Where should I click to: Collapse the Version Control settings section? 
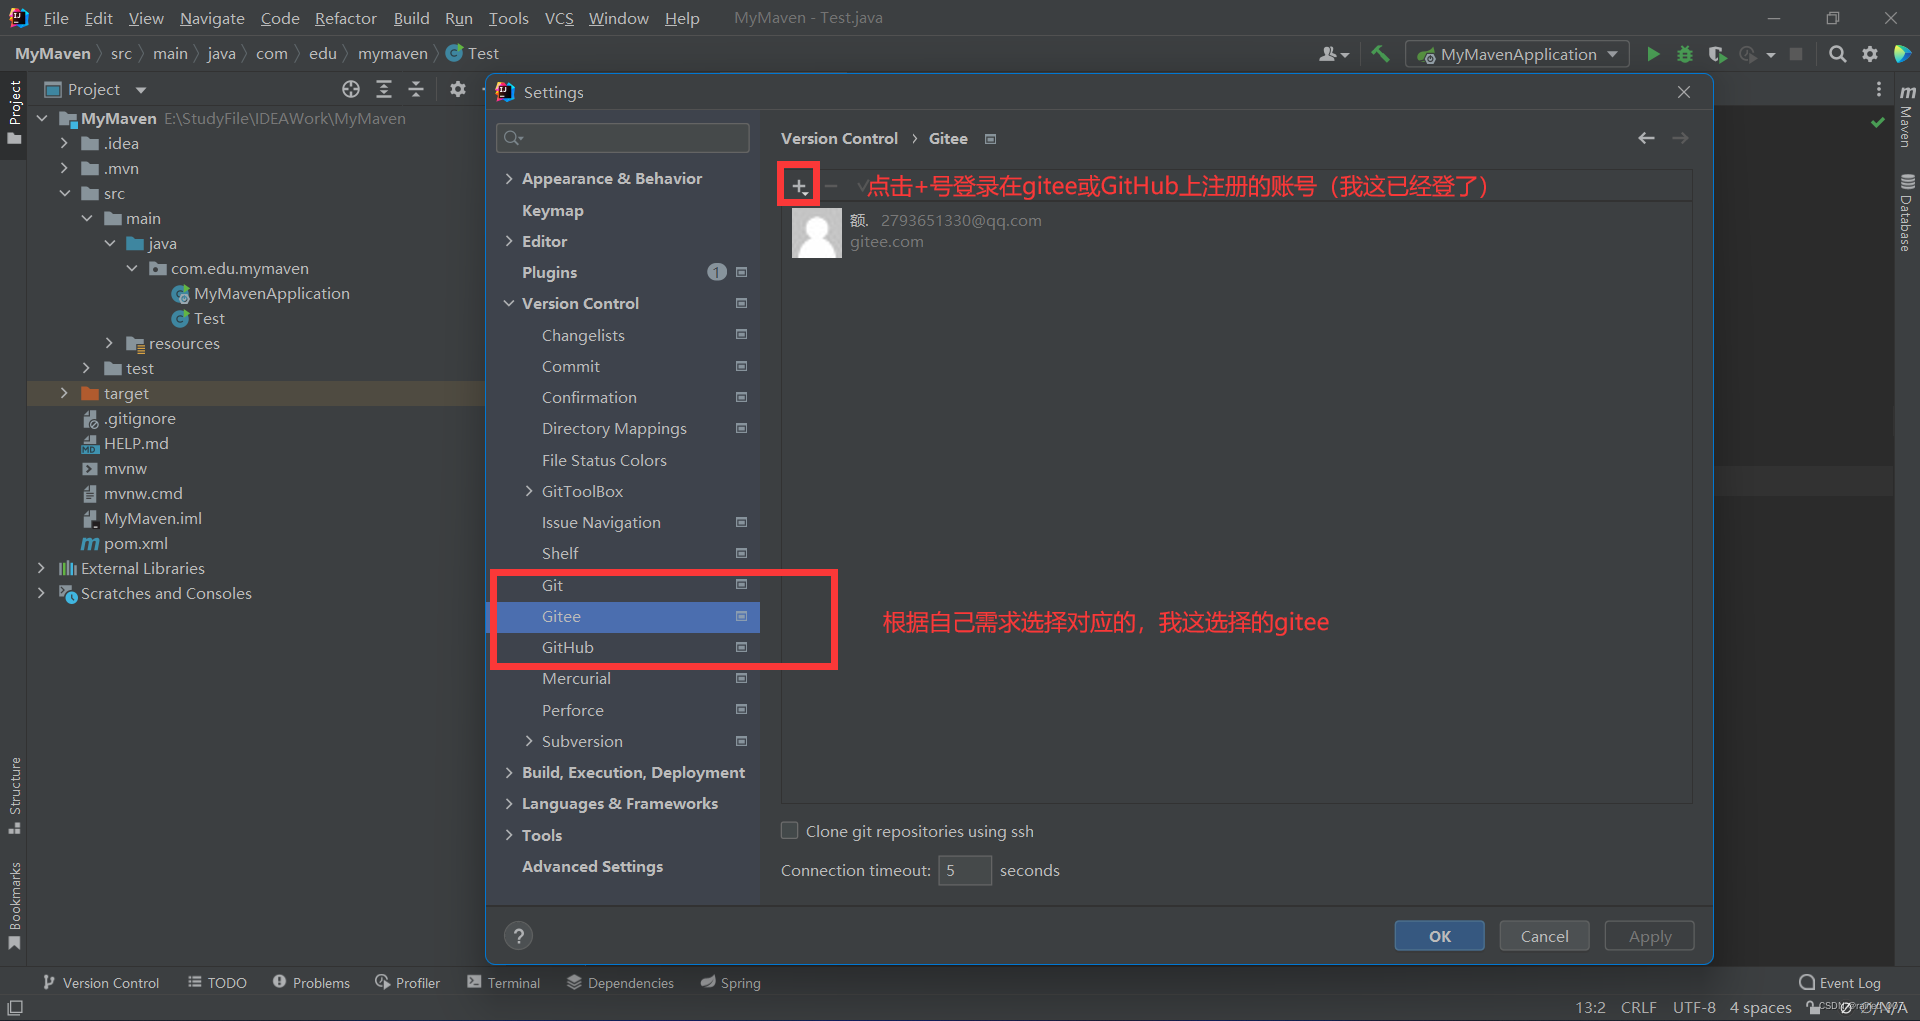[x=509, y=303]
